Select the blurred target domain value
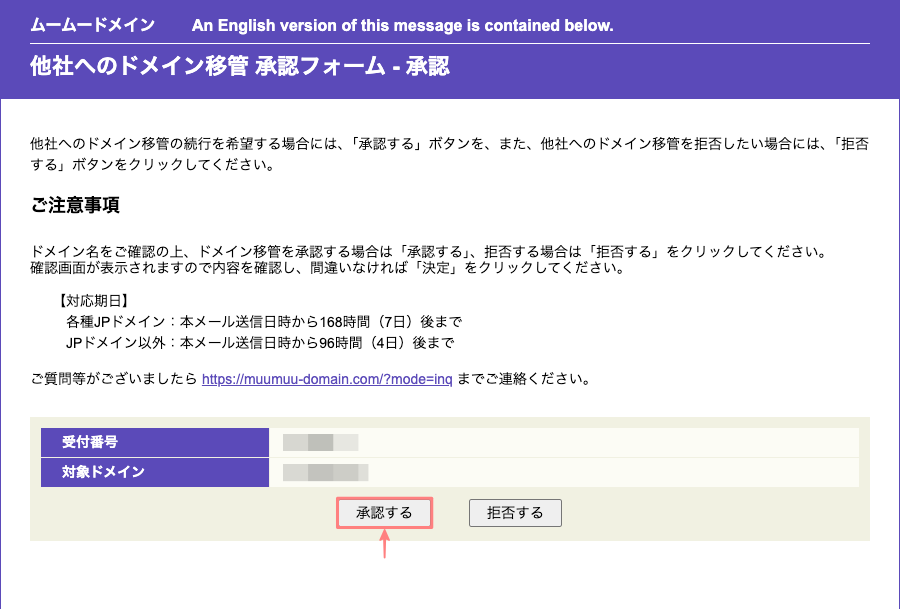The width and height of the screenshot is (900, 609). (x=325, y=472)
